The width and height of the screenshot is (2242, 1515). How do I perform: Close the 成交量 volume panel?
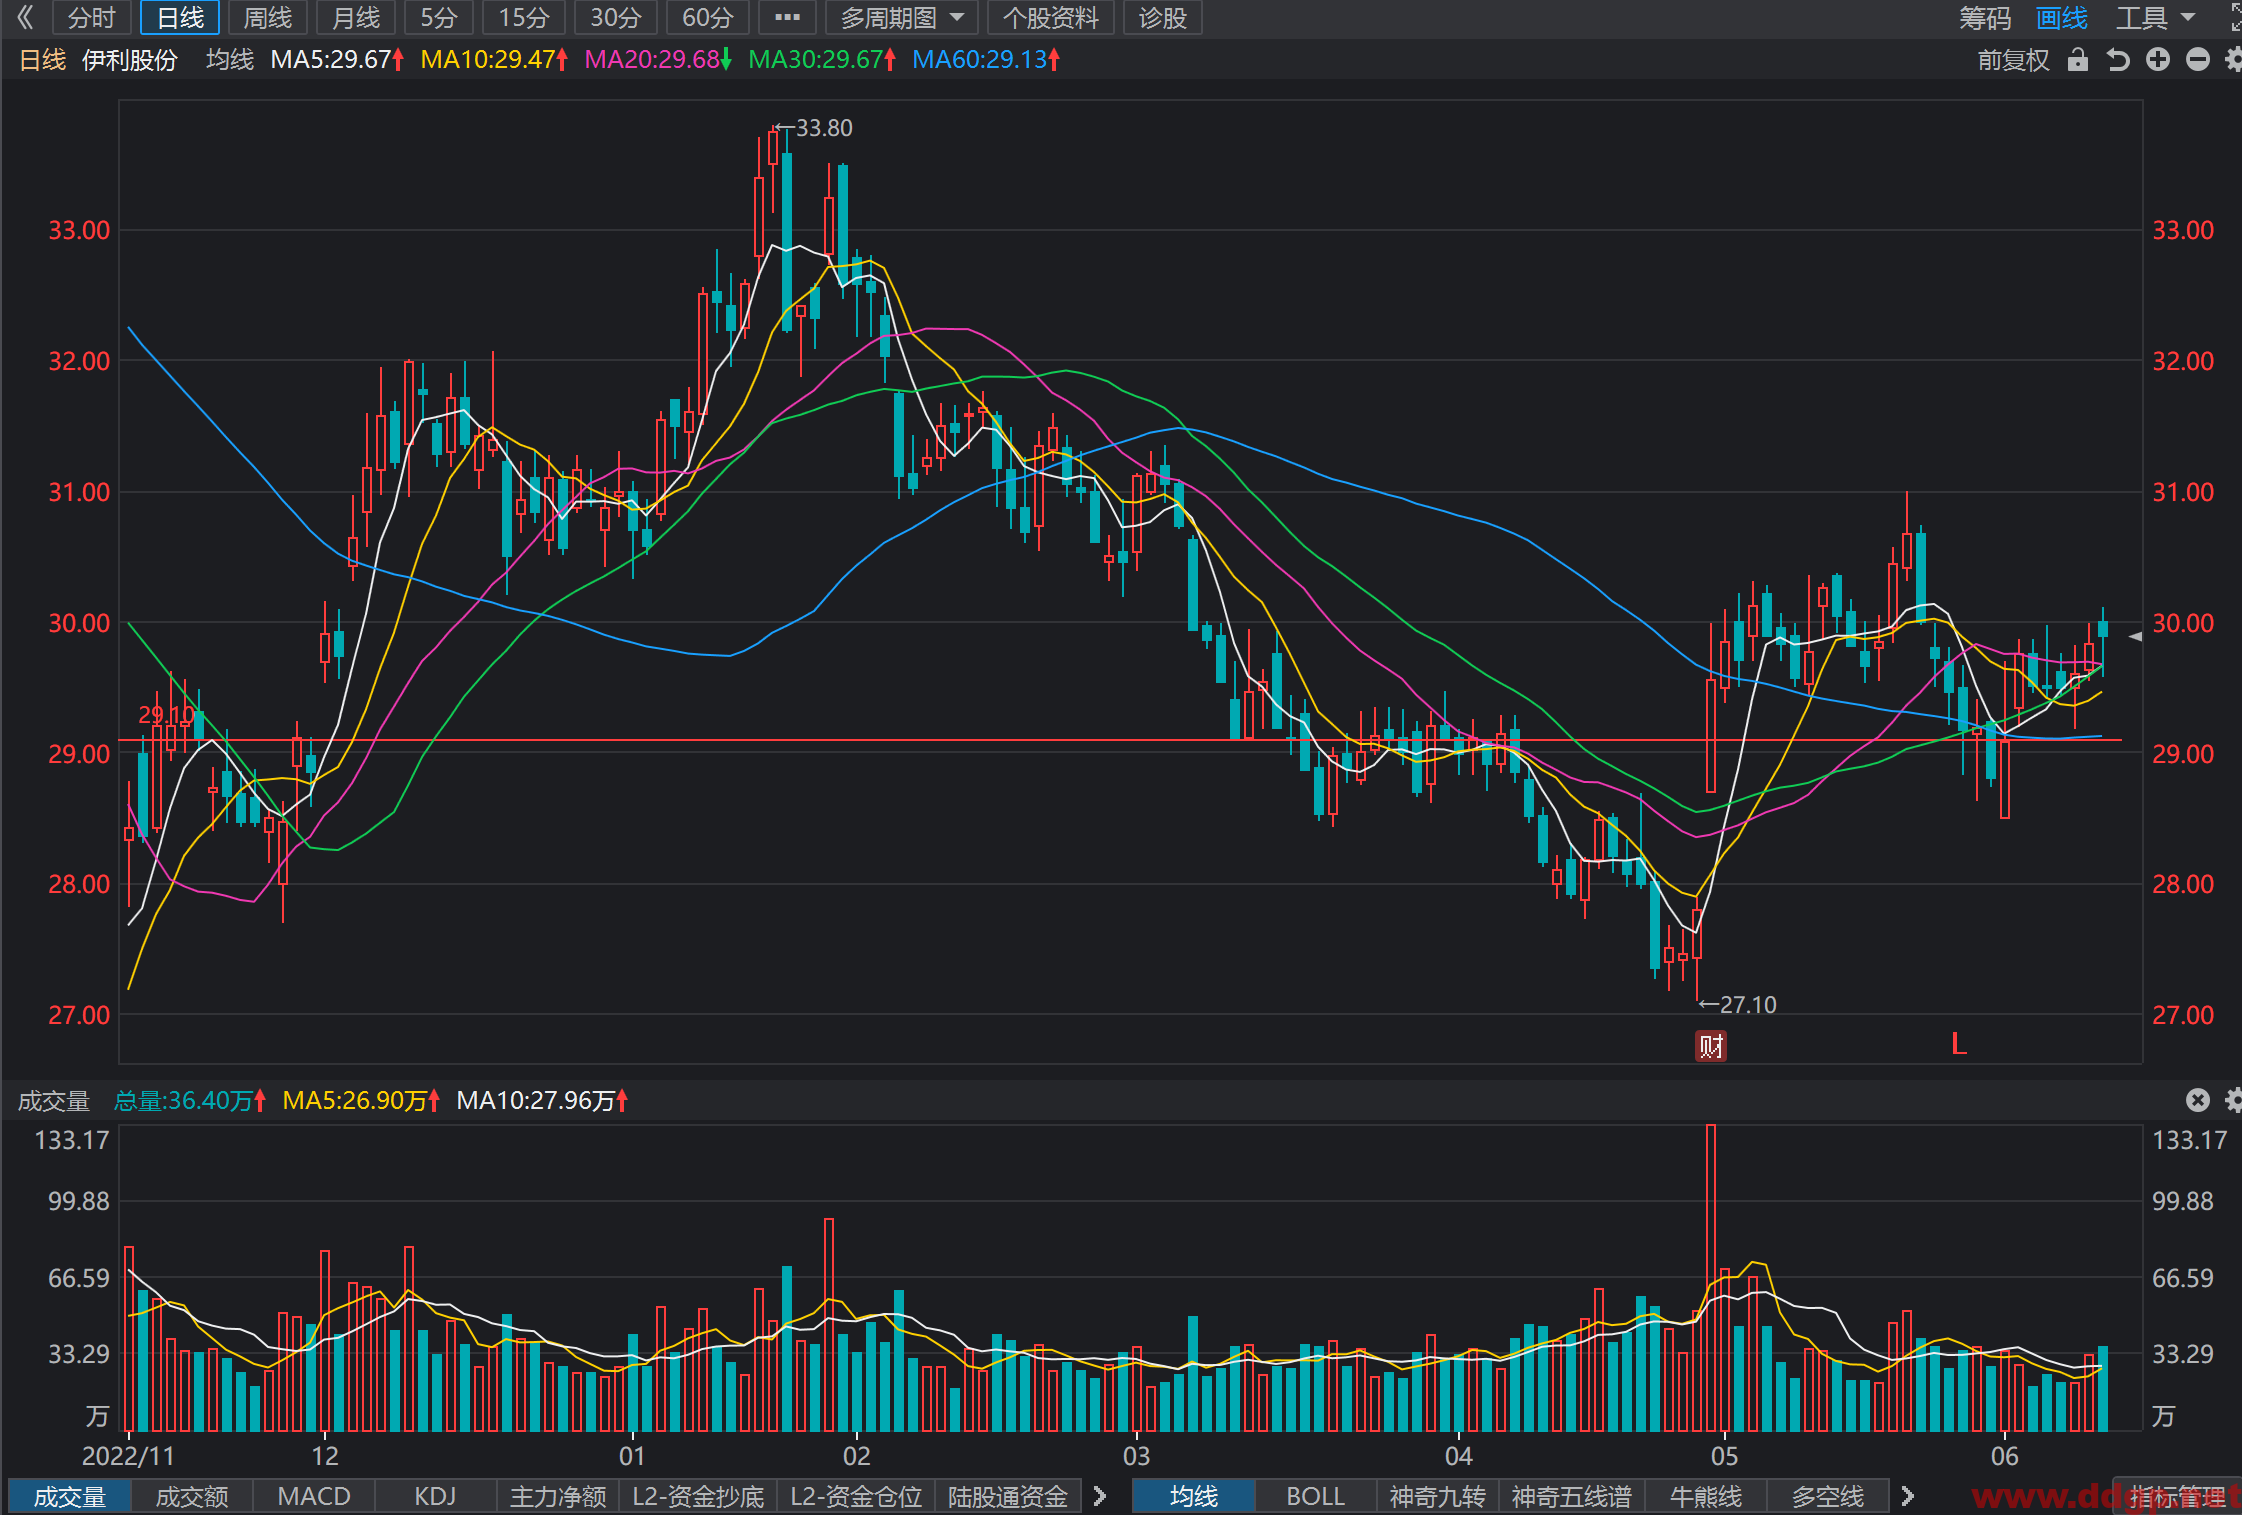click(2198, 1100)
